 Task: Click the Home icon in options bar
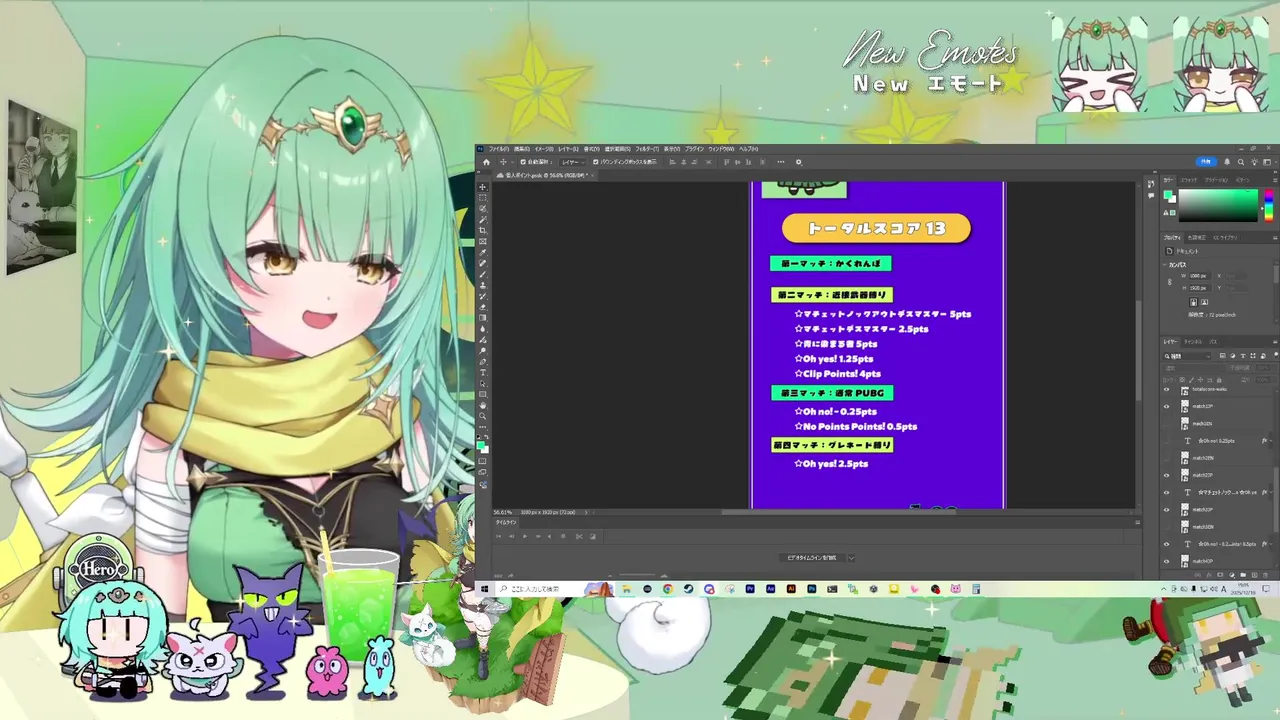[x=486, y=162]
